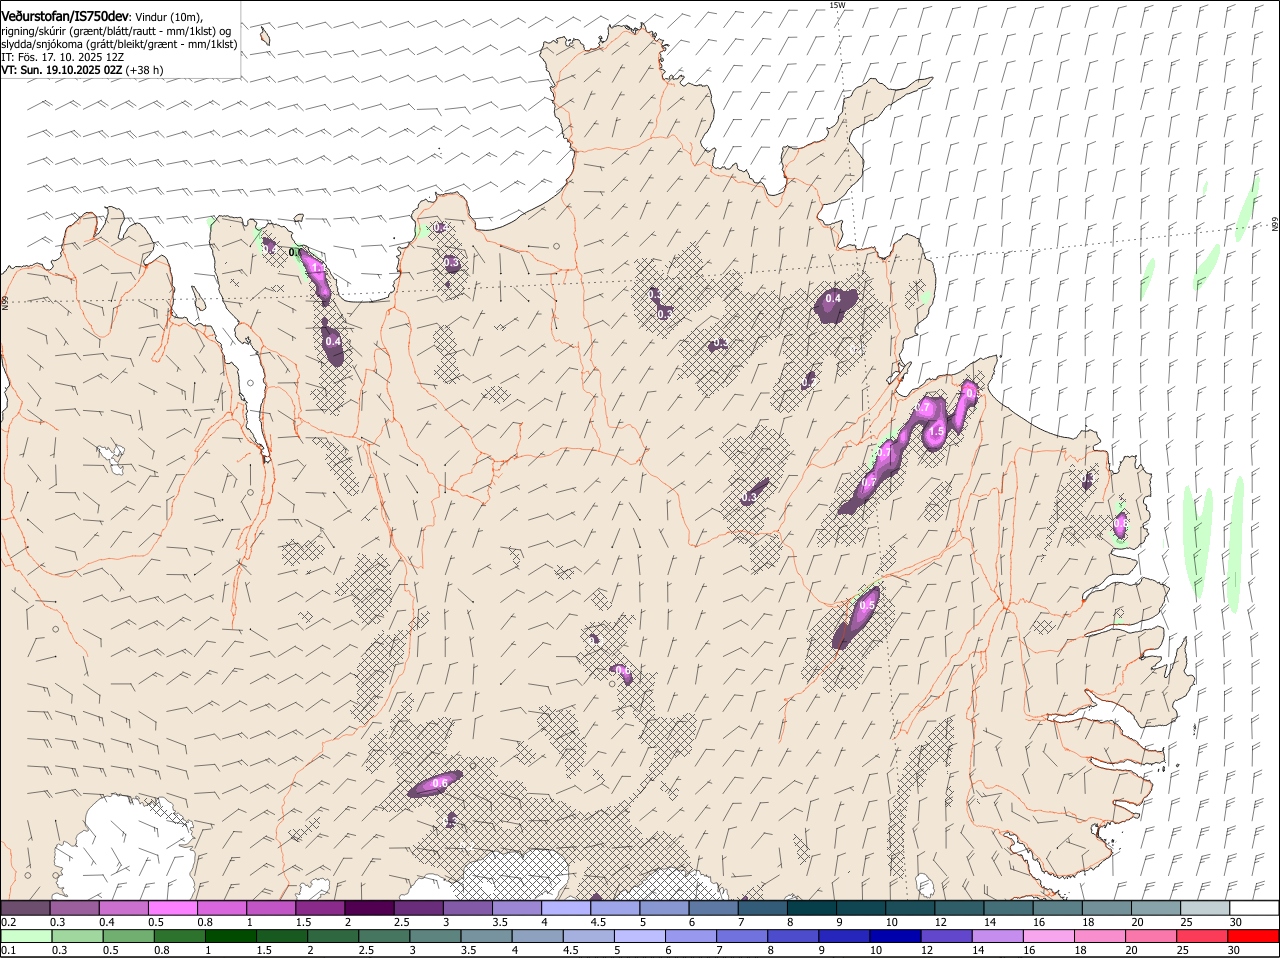Pick the lower legend swatch labeled 2
1280x958 pixels.
tap(332, 936)
